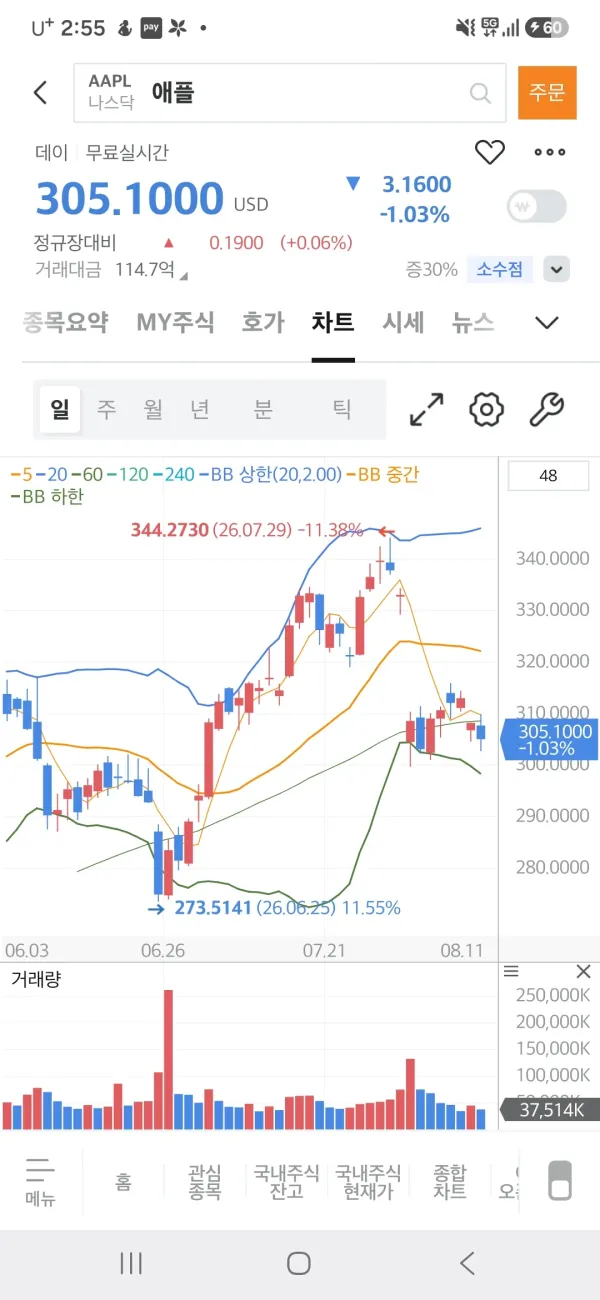Open Android recent apps button
The image size is (600, 1300).
[131, 1263]
